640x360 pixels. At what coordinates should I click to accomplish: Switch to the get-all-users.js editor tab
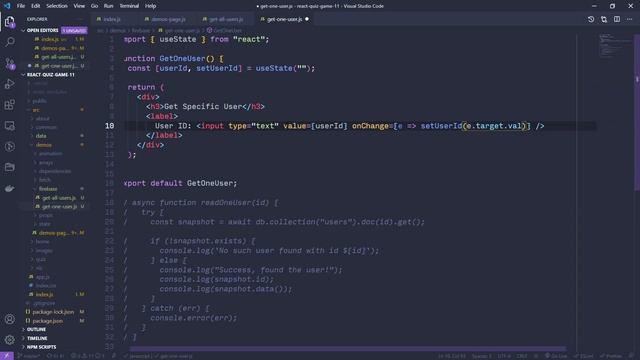pyautogui.click(x=226, y=19)
